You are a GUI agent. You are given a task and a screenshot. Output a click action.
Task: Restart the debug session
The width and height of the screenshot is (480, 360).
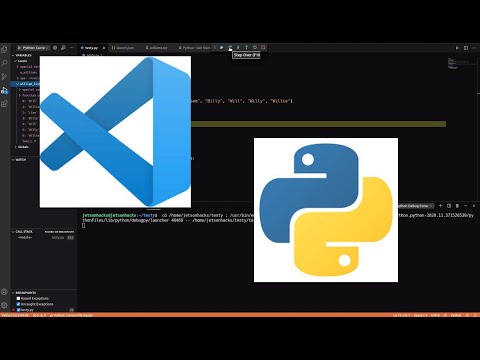(x=255, y=48)
